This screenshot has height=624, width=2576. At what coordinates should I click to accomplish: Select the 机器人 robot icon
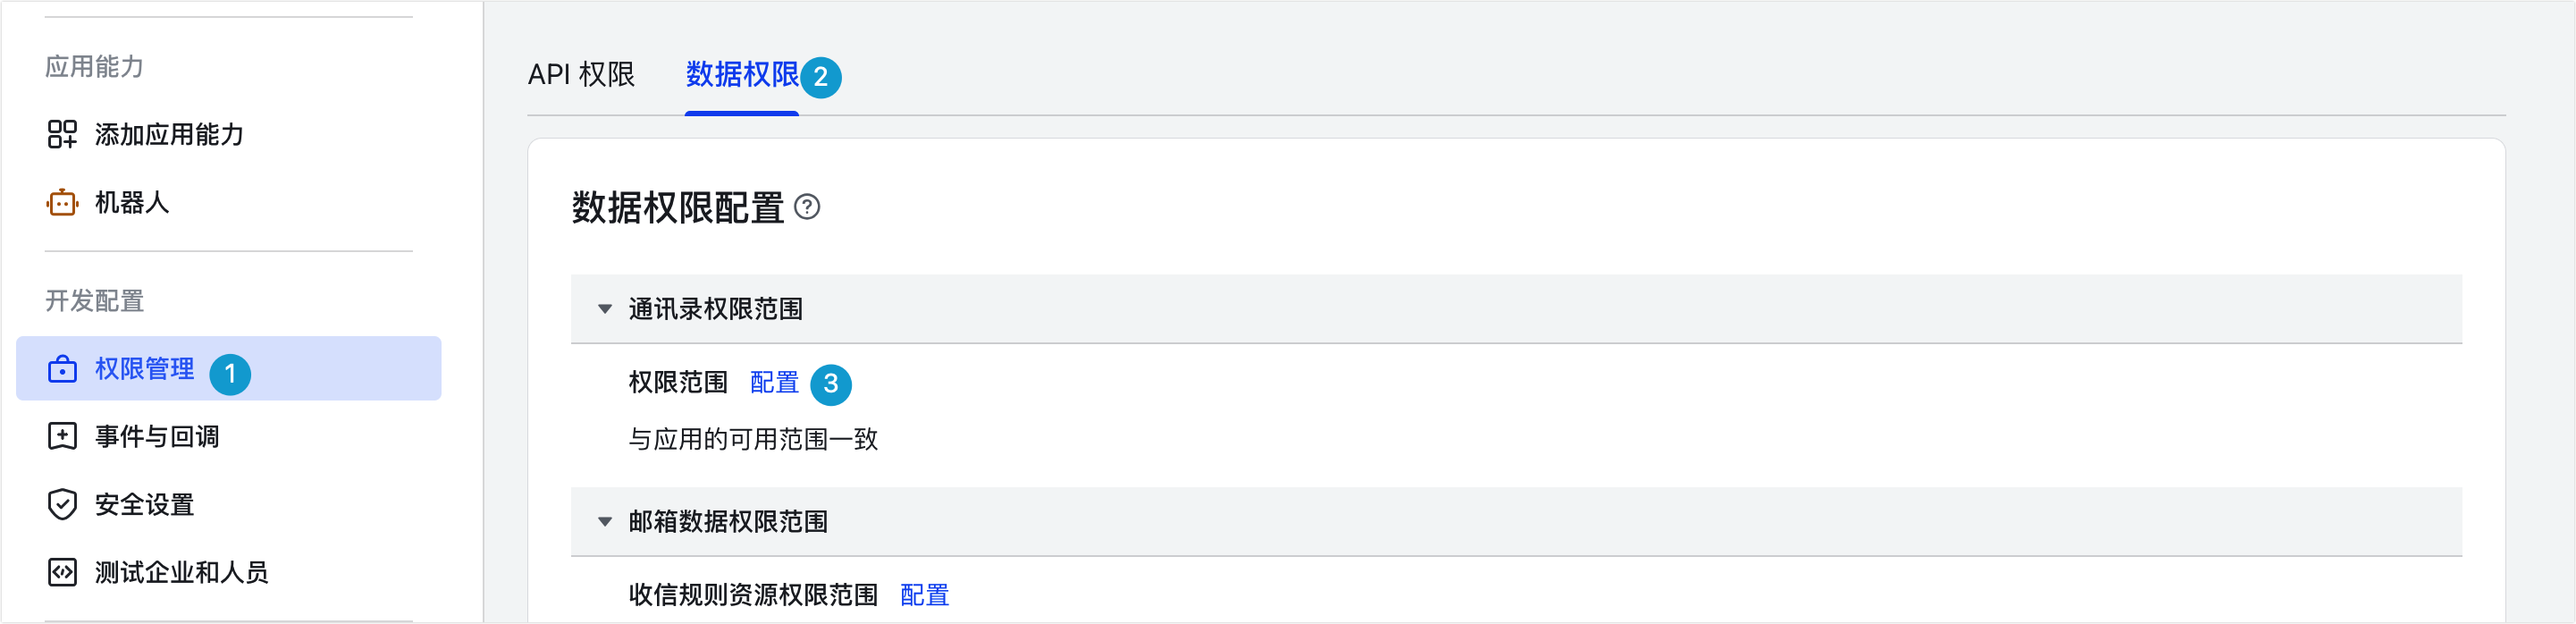(62, 203)
